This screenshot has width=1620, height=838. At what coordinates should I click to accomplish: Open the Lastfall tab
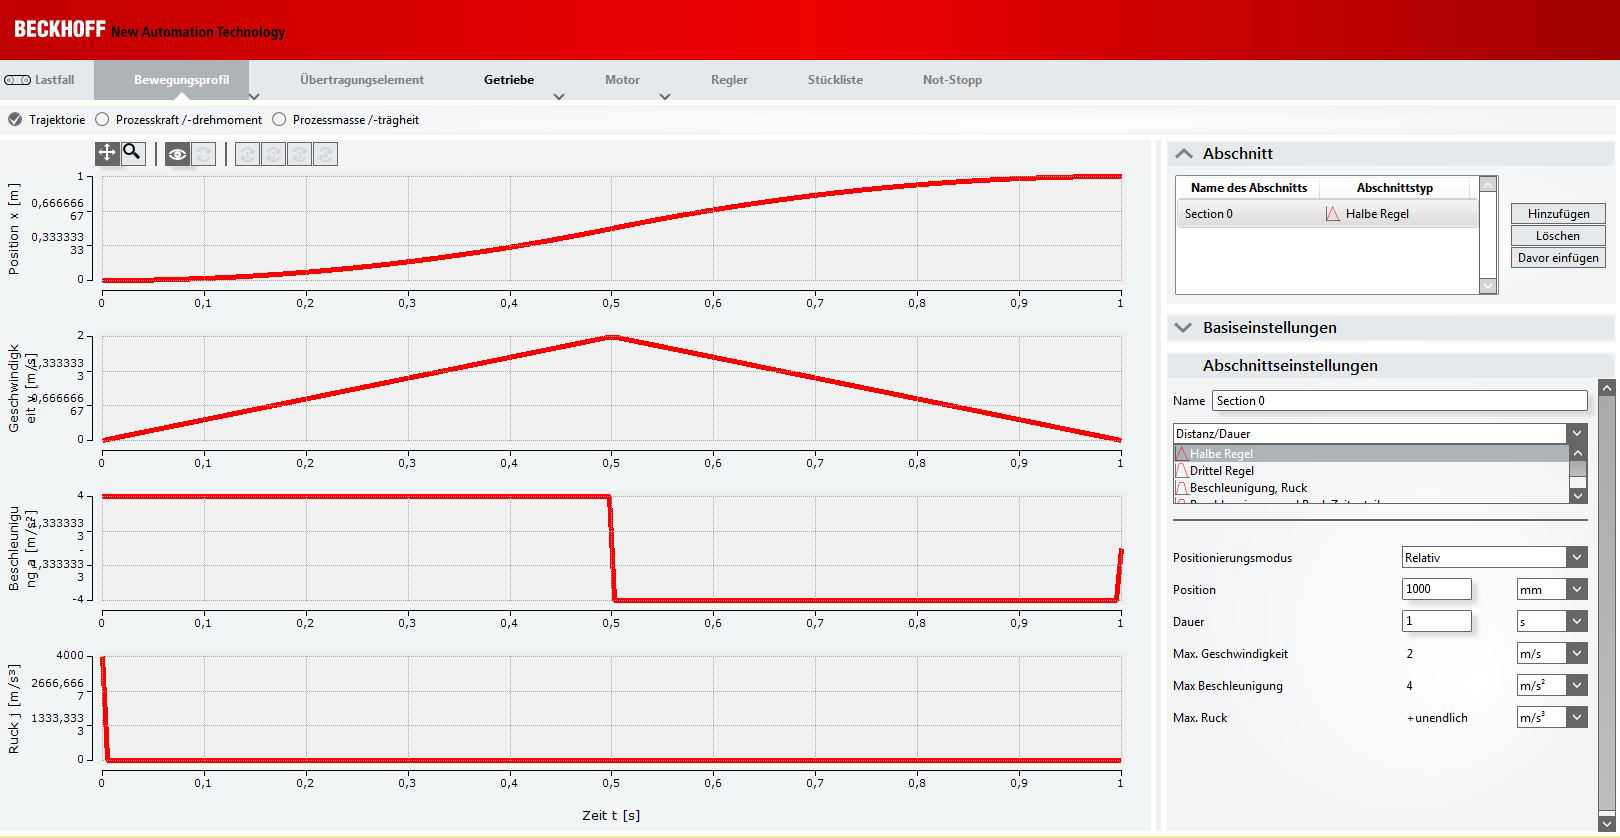tap(40, 80)
